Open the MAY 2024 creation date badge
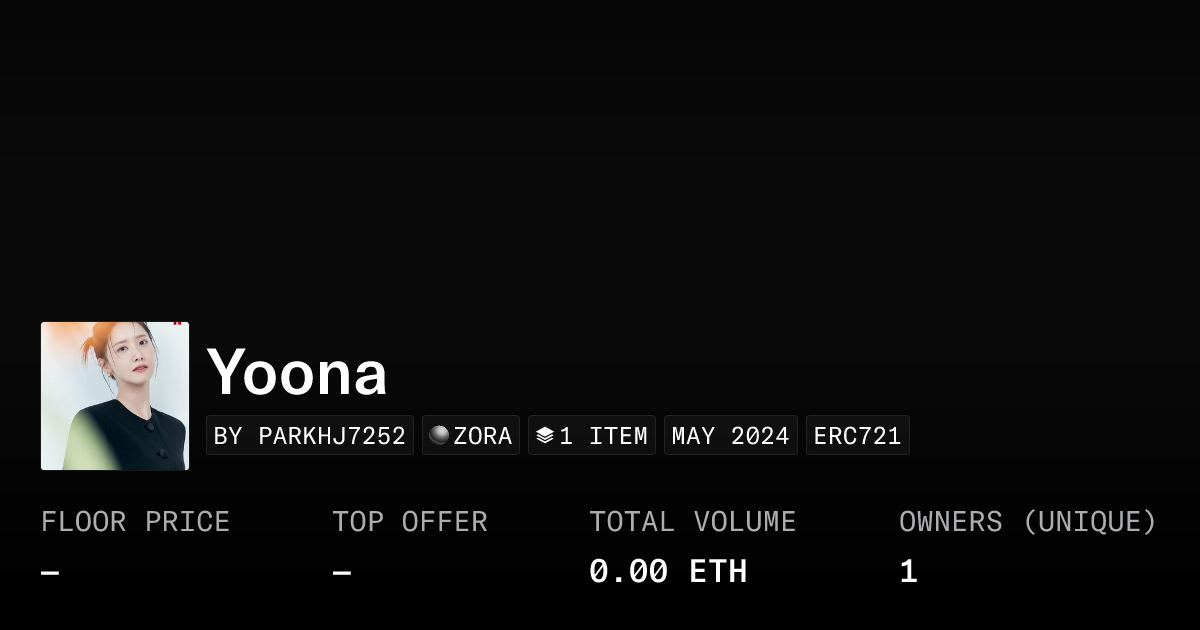This screenshot has width=1200, height=630. click(730, 435)
